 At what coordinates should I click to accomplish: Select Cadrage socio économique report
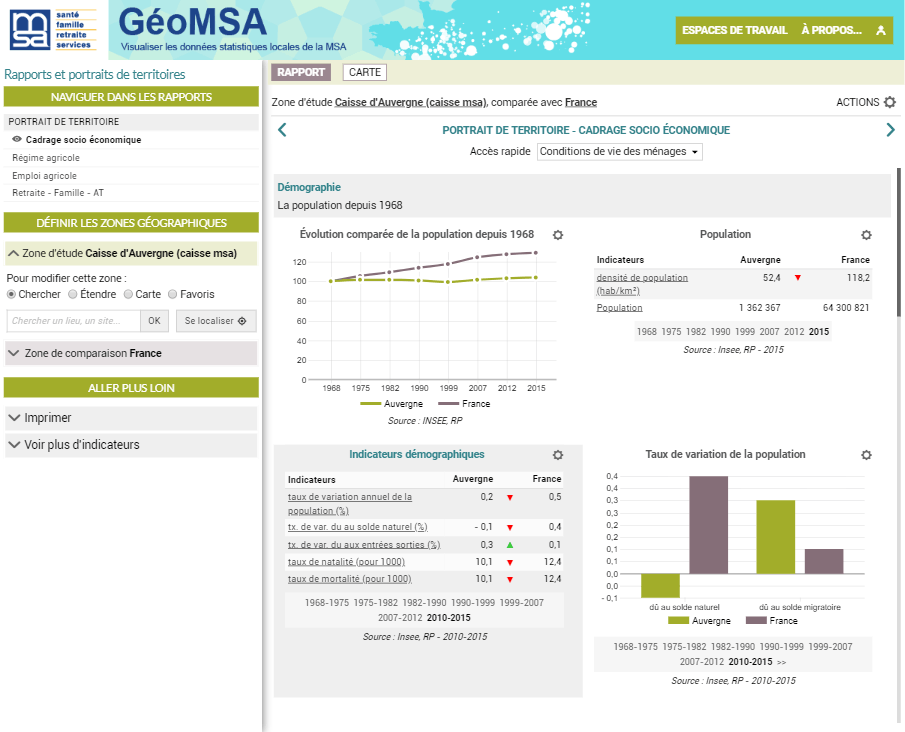pos(84,140)
